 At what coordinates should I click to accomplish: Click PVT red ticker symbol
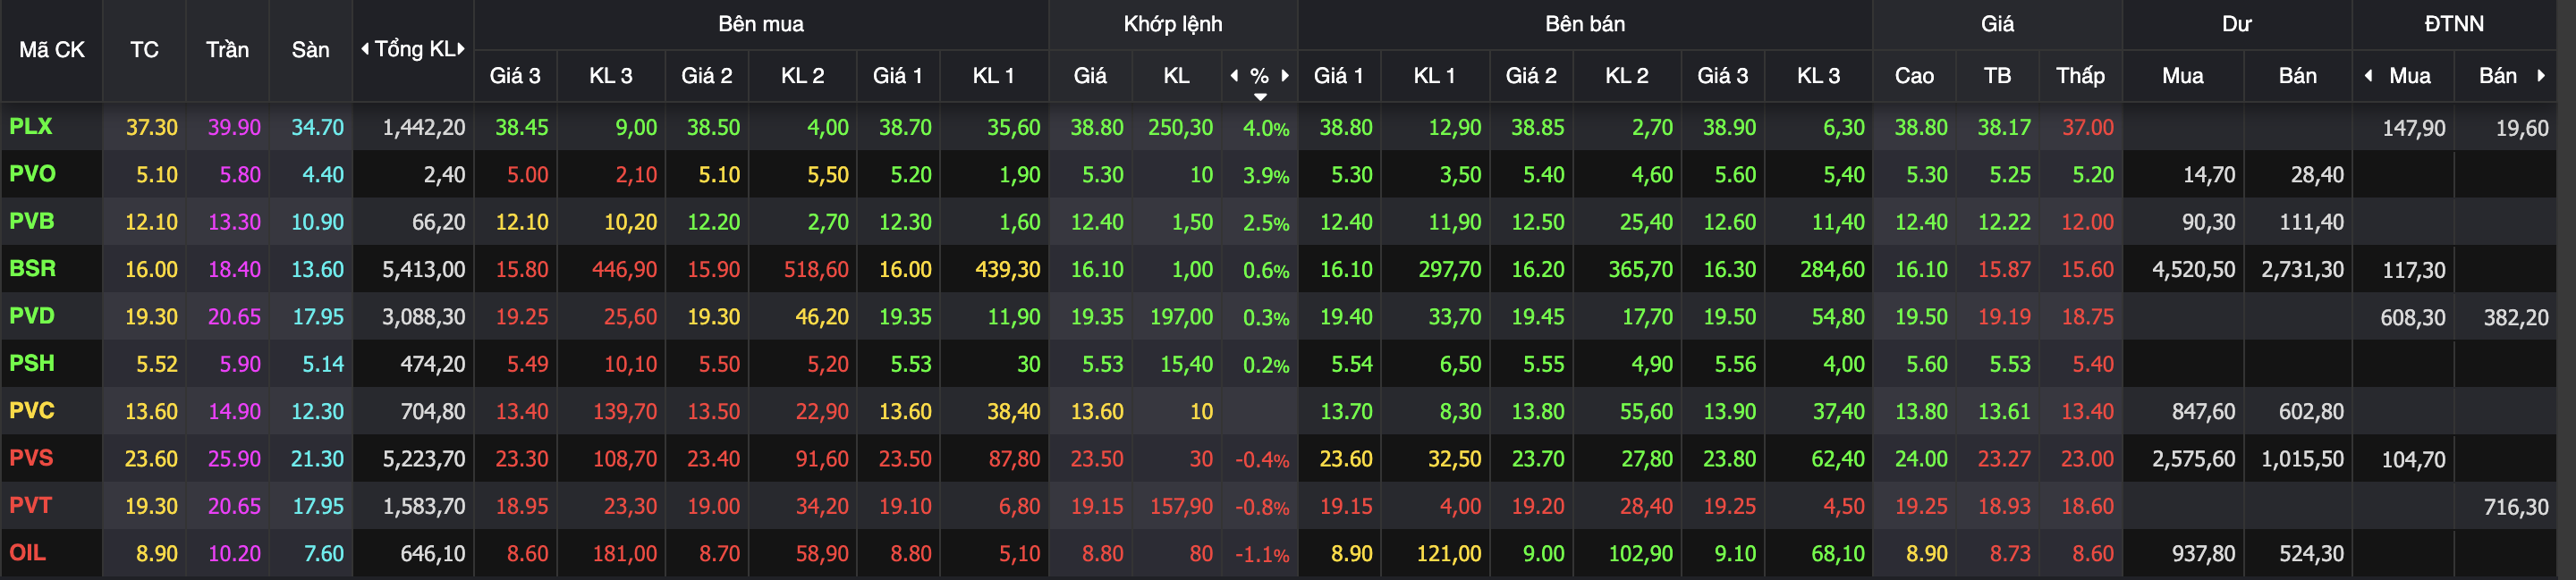(x=30, y=506)
